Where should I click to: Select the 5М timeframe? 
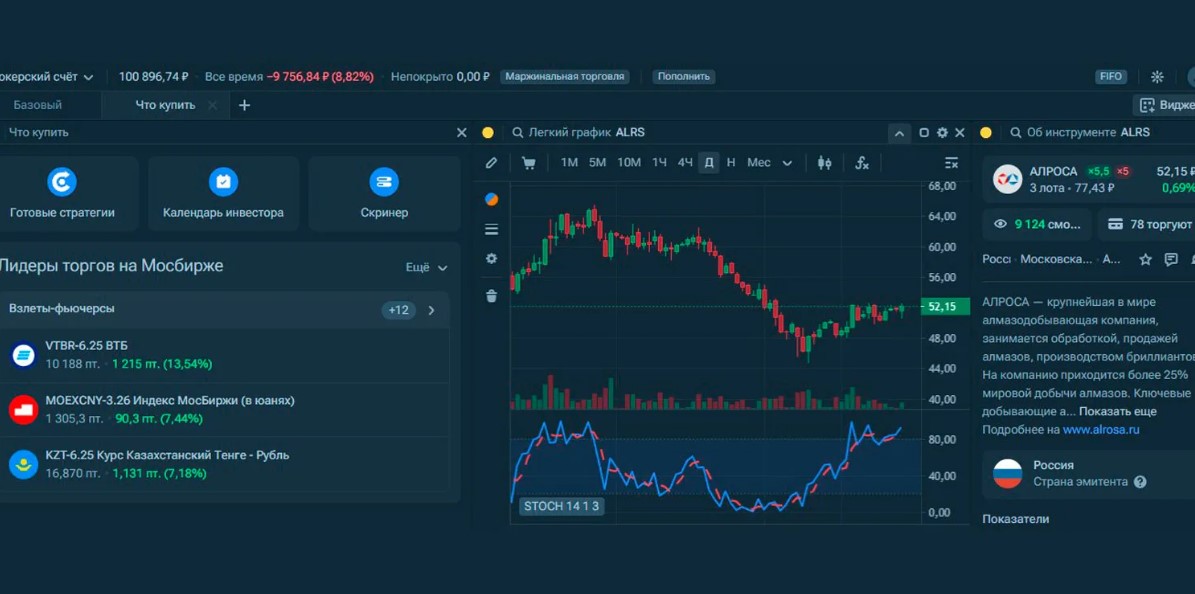pos(598,162)
